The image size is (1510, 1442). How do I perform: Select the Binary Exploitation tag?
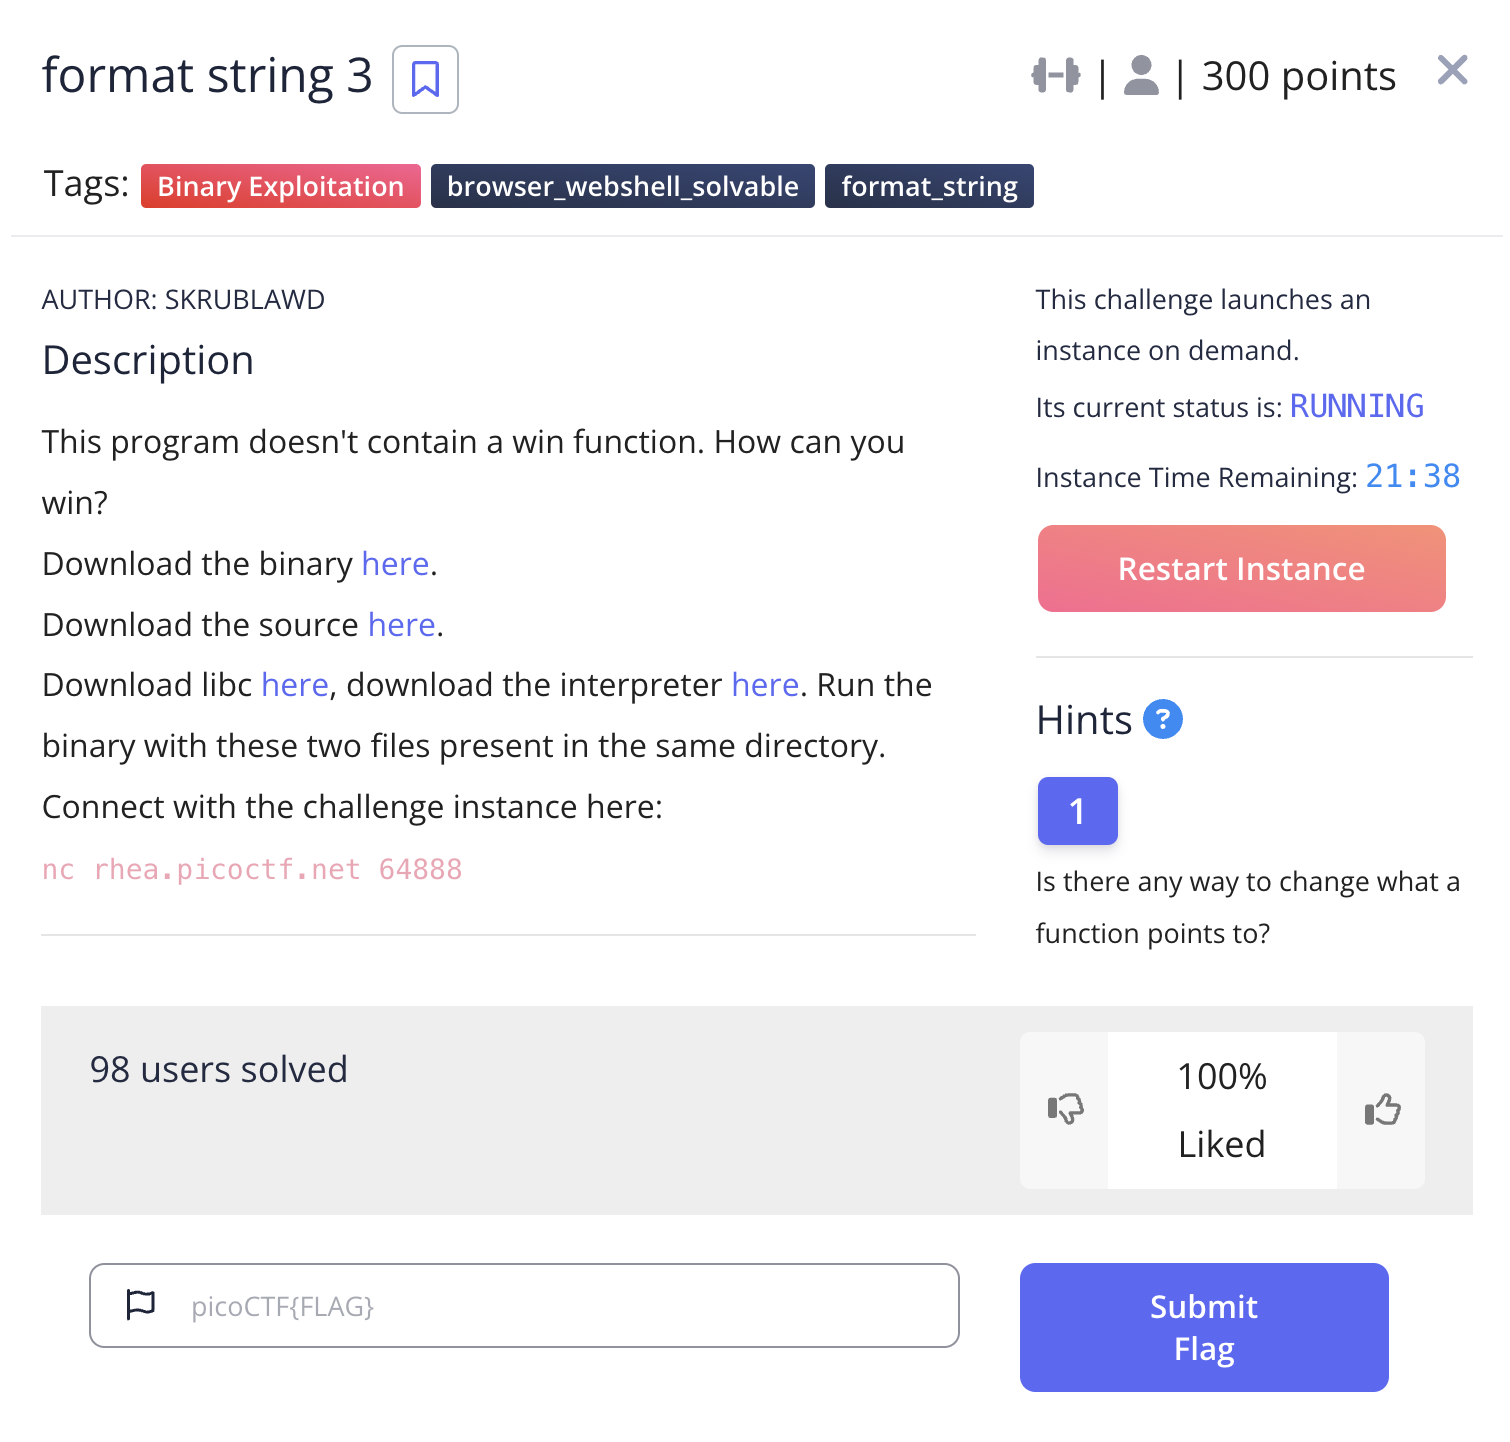[x=281, y=187]
